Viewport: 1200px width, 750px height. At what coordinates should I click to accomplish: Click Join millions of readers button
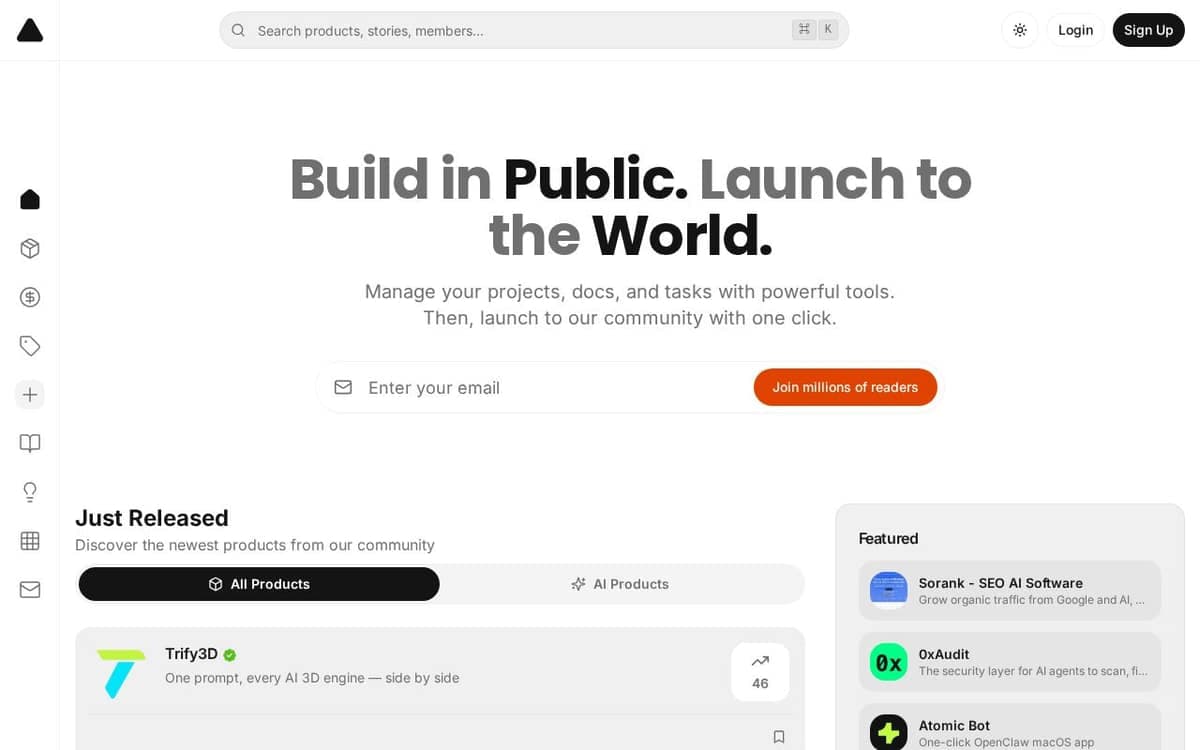click(x=845, y=387)
